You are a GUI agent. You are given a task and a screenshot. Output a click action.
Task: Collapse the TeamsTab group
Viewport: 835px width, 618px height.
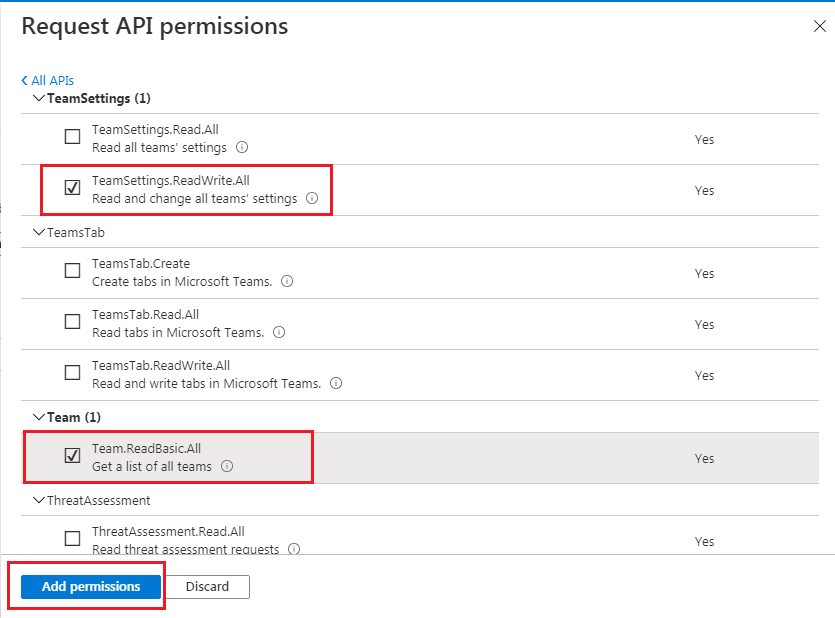click(x=39, y=232)
